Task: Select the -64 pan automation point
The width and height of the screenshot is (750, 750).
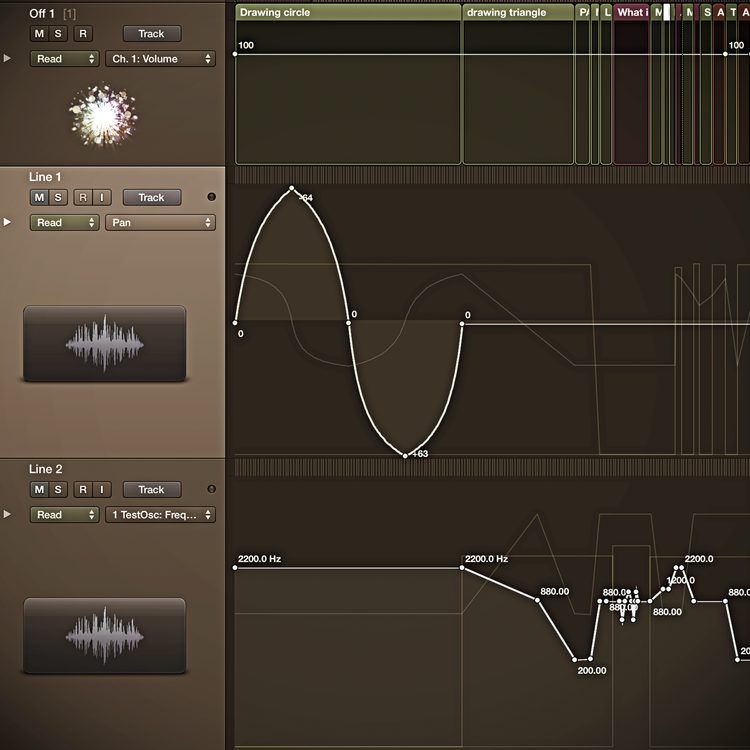Action: tap(291, 187)
